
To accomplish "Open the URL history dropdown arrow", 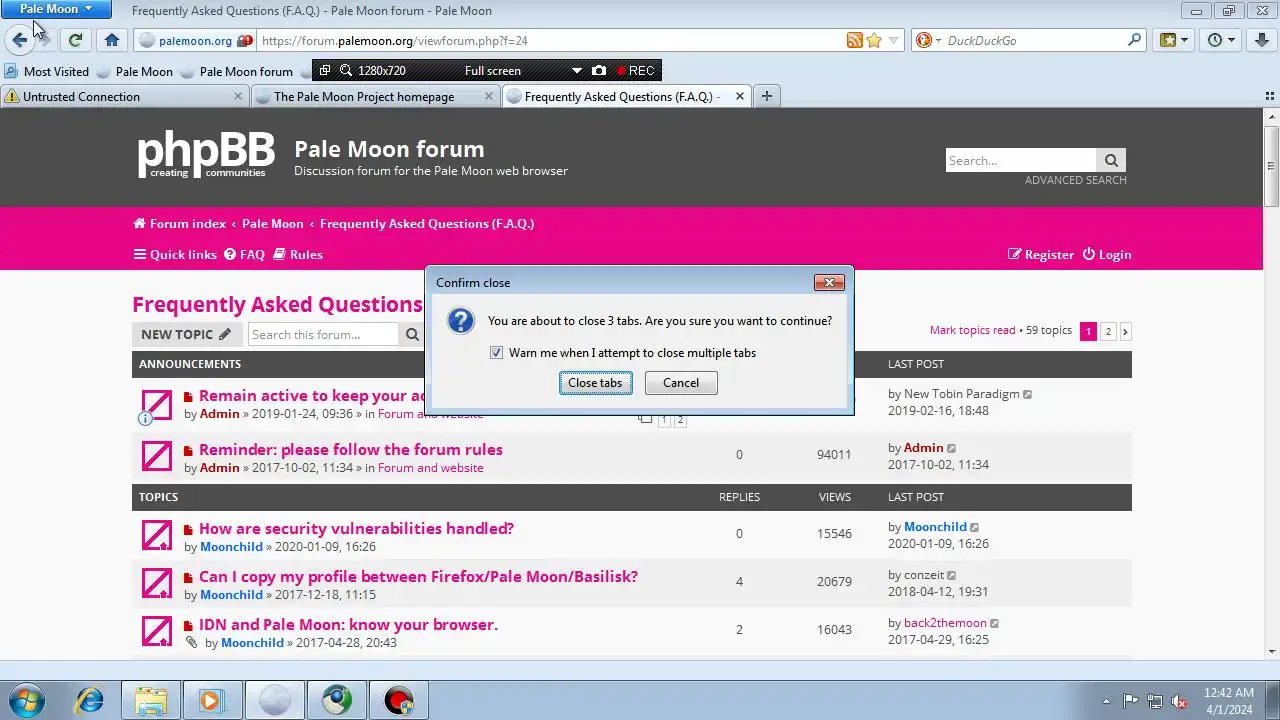I will click(894, 40).
